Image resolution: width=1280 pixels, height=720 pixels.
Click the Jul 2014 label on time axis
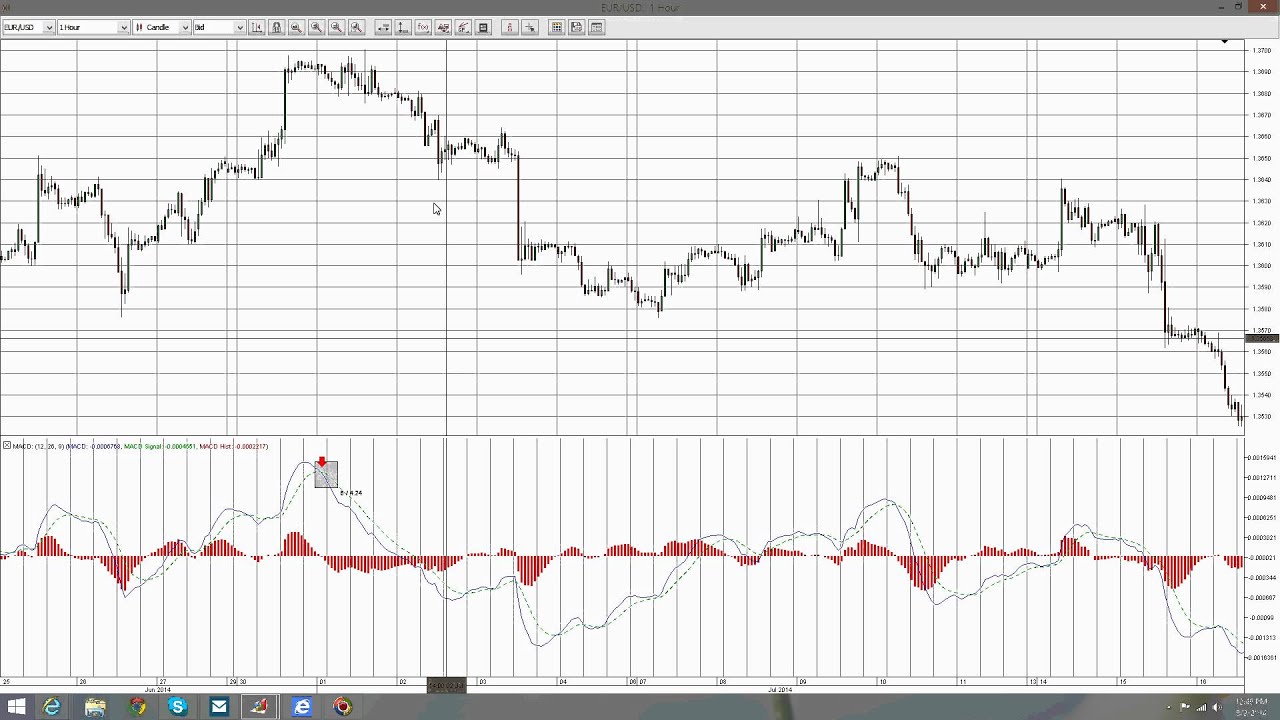click(x=780, y=690)
